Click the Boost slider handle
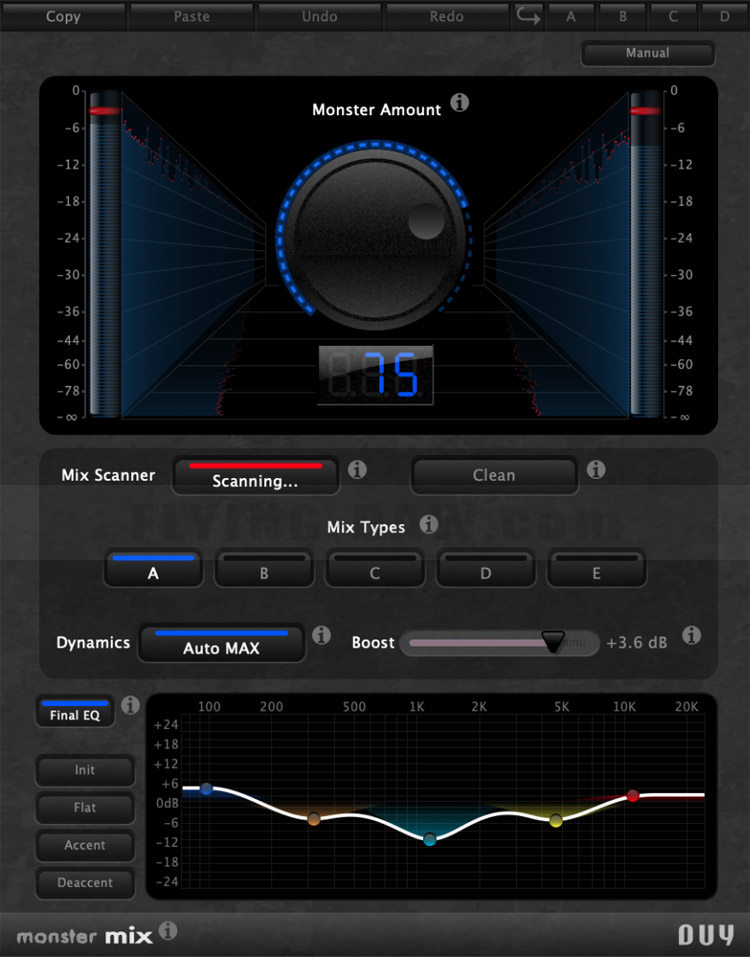This screenshot has width=750, height=957. tap(553, 642)
